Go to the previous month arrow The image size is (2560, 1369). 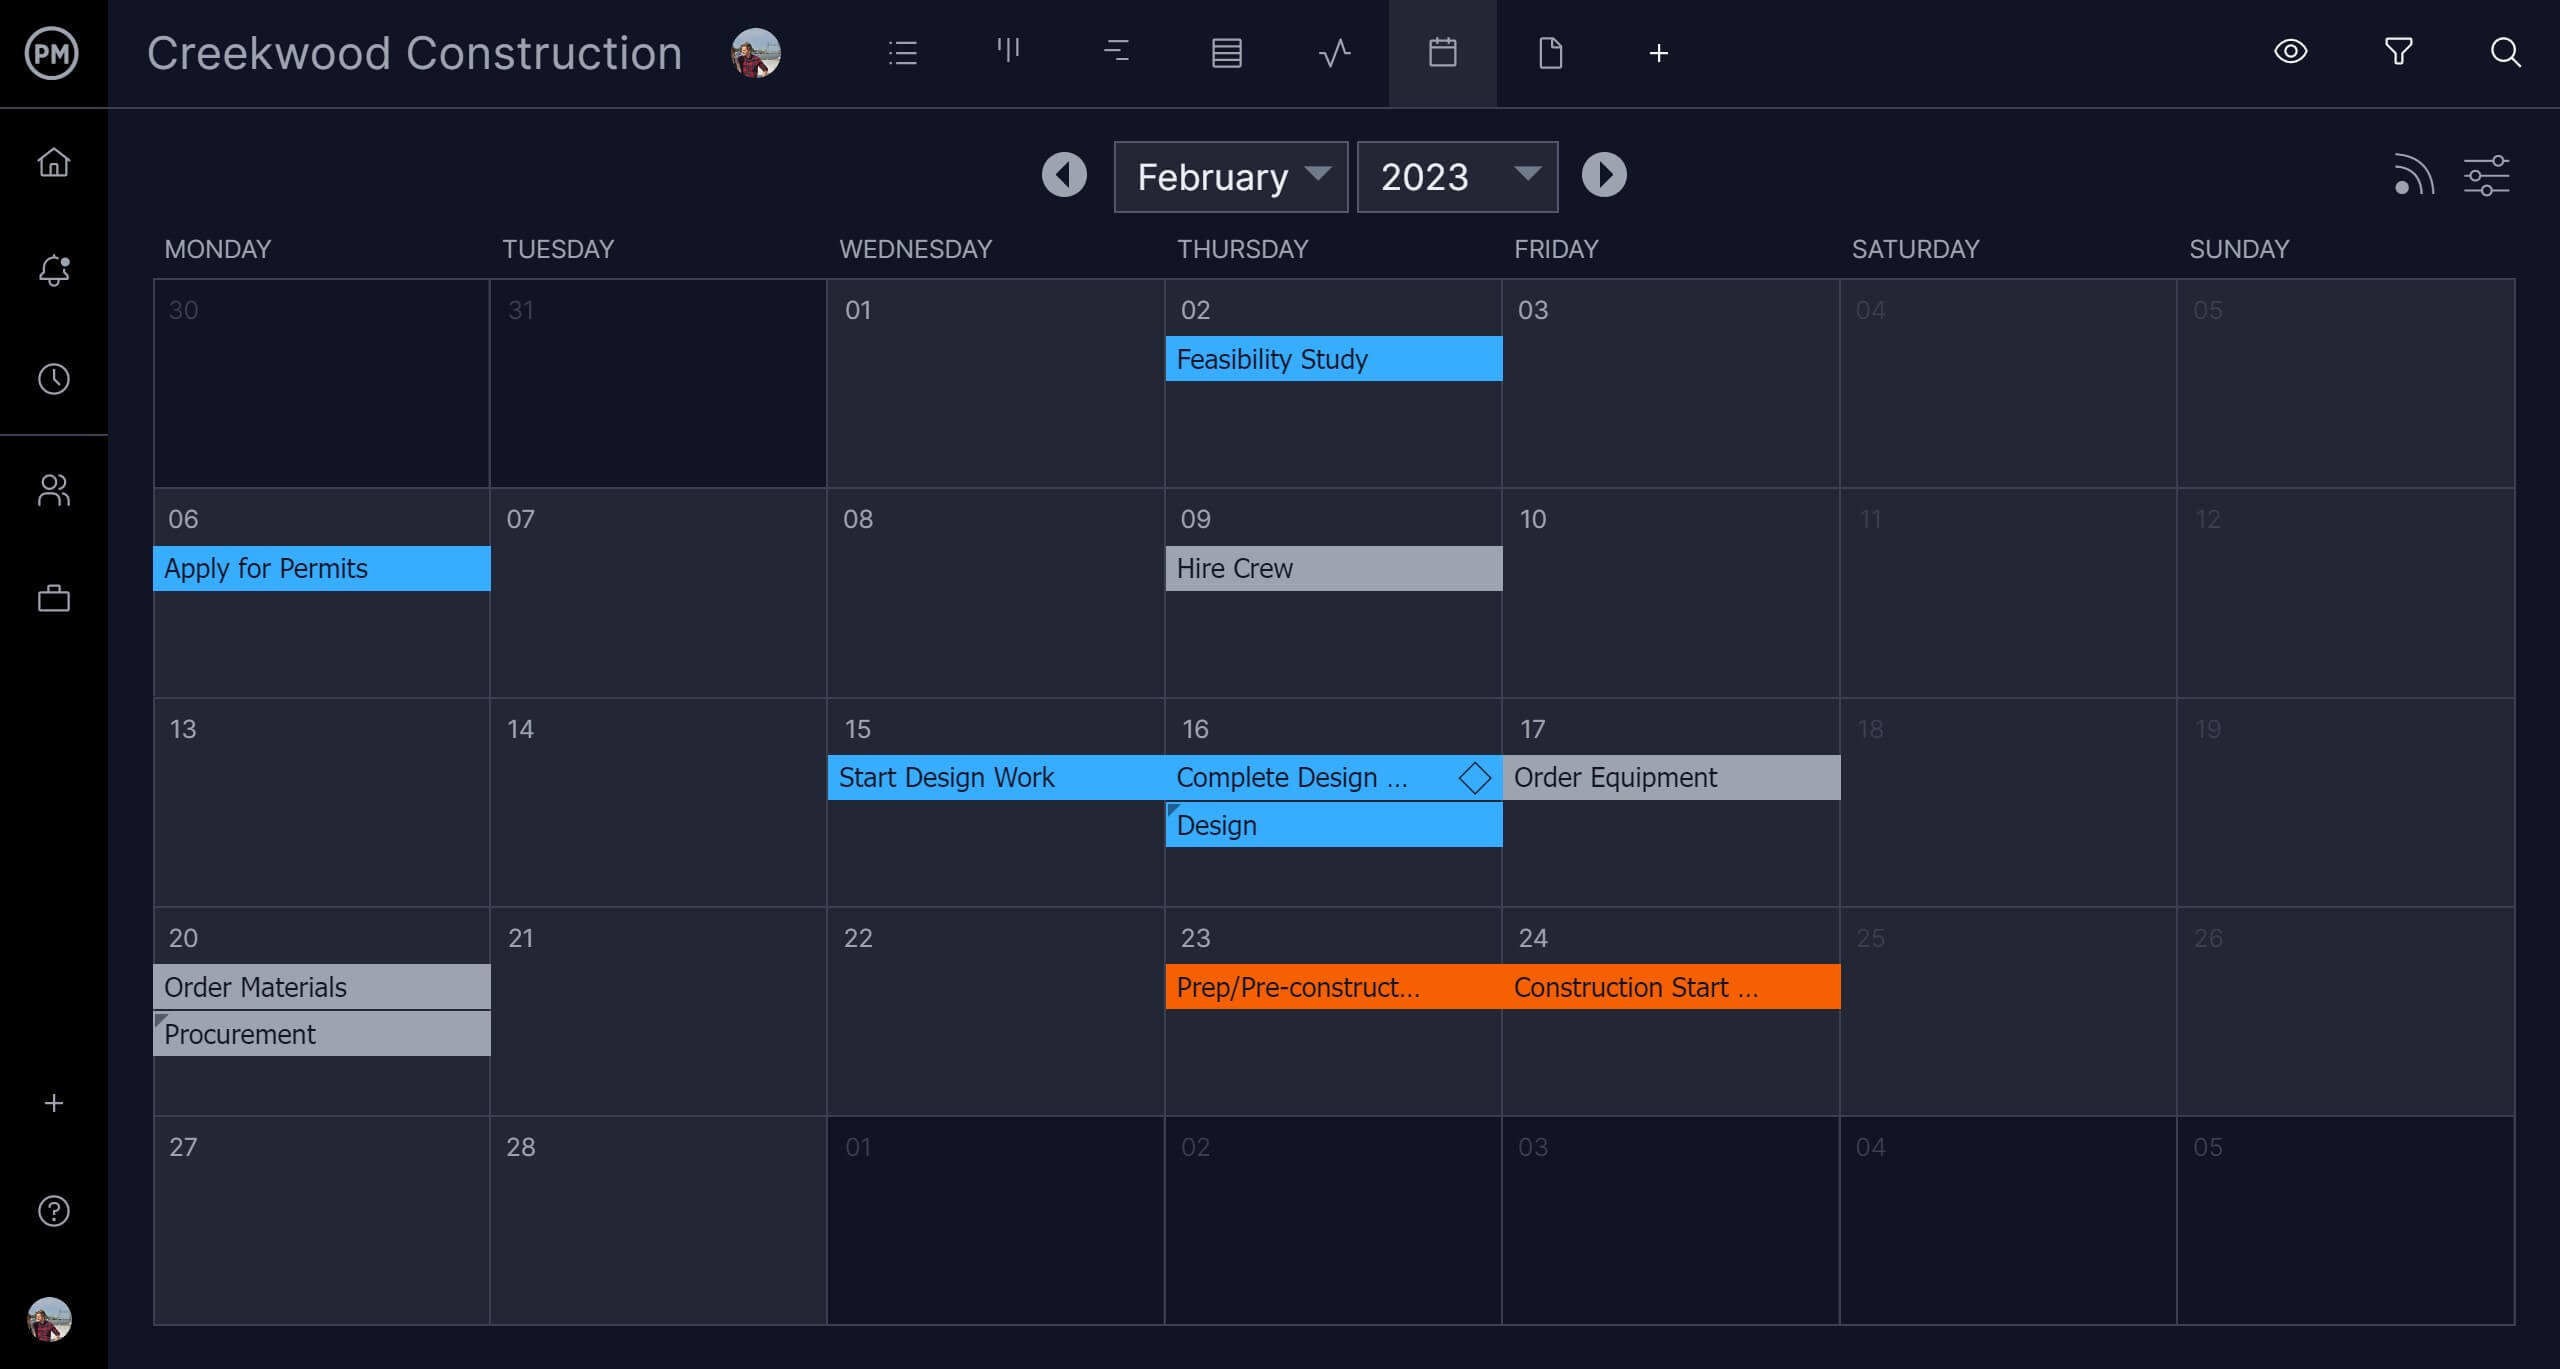point(1064,175)
